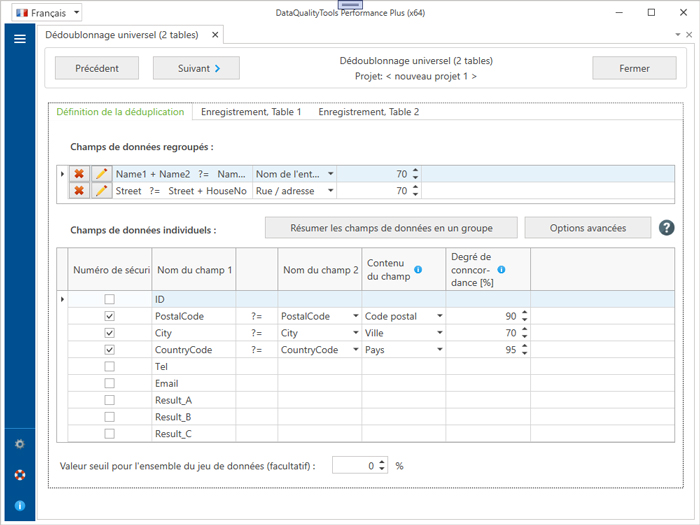Open City field 2 dropdown
Screen dimensions: 700x525
coord(355,333)
